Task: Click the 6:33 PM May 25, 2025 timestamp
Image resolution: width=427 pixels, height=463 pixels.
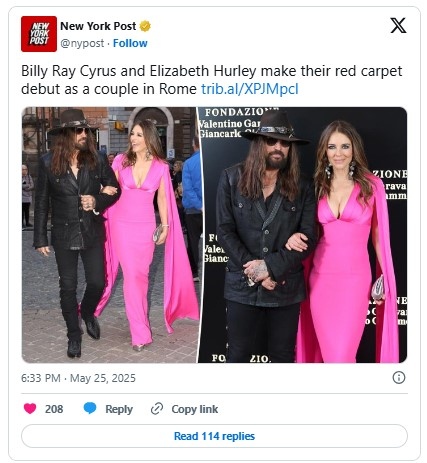Action: tap(78, 378)
